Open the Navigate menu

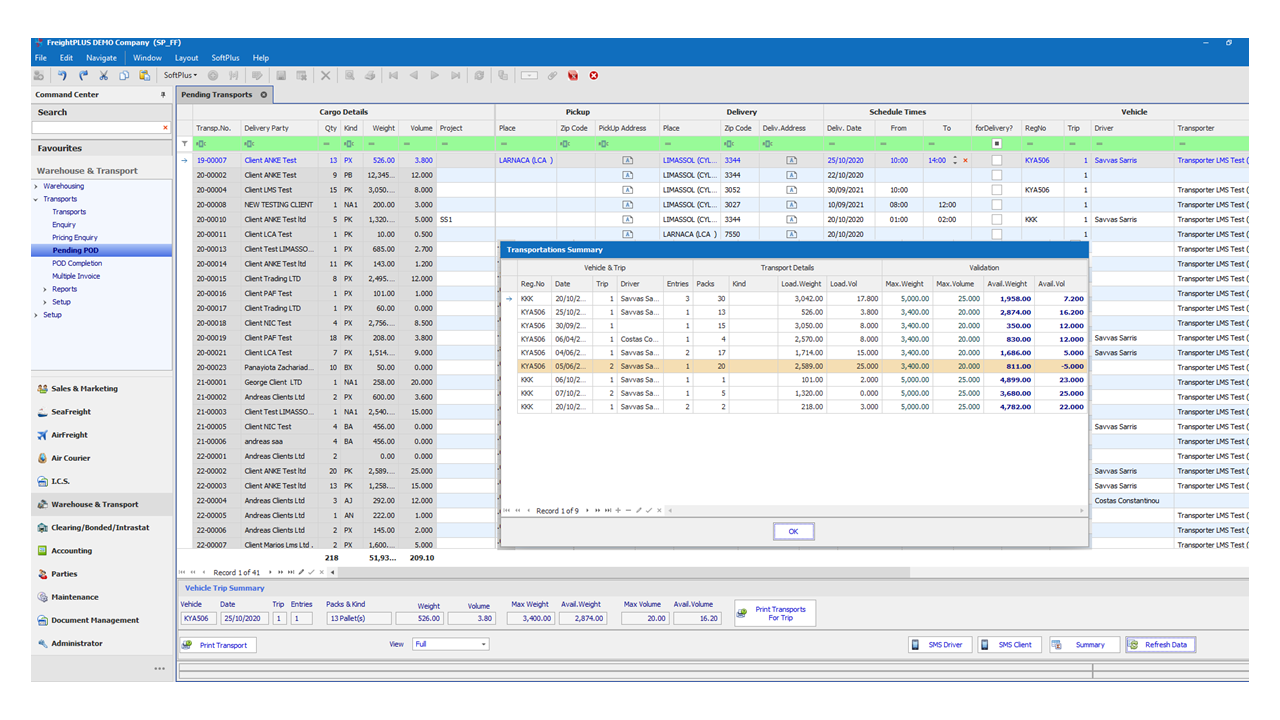(101, 57)
